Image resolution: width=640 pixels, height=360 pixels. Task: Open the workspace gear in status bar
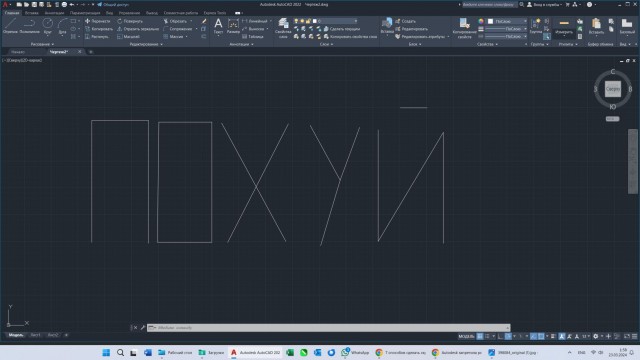[596, 336]
